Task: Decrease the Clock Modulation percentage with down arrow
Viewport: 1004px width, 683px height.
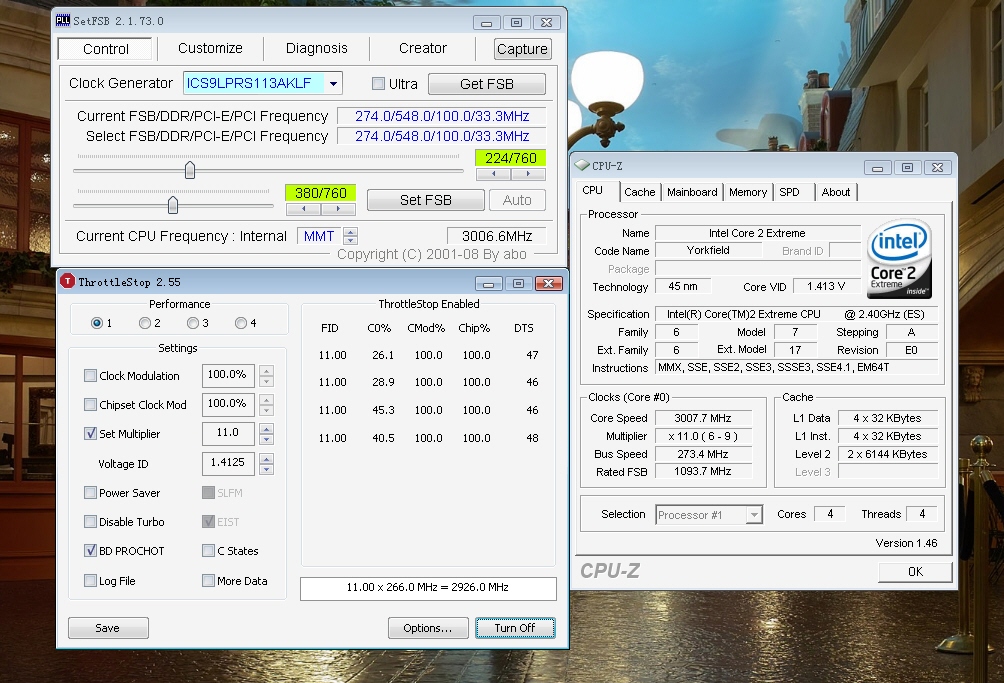Action: coord(266,381)
